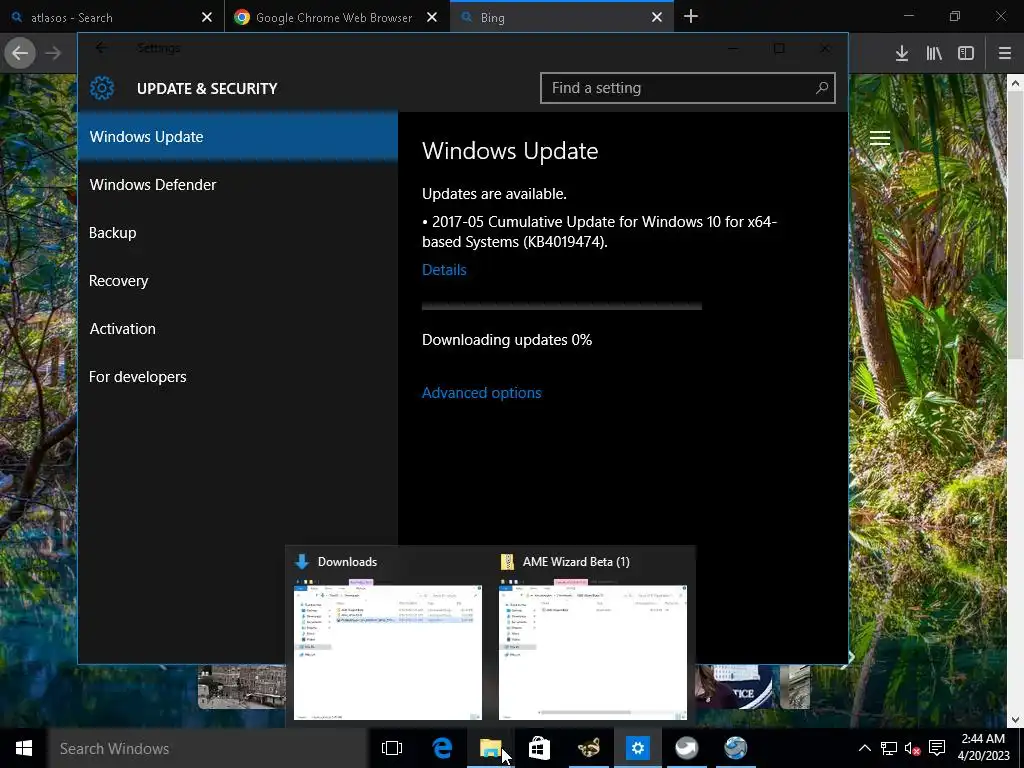Open the browser hamburger menu
The height and width of the screenshot is (768, 1024).
[x=1004, y=53]
